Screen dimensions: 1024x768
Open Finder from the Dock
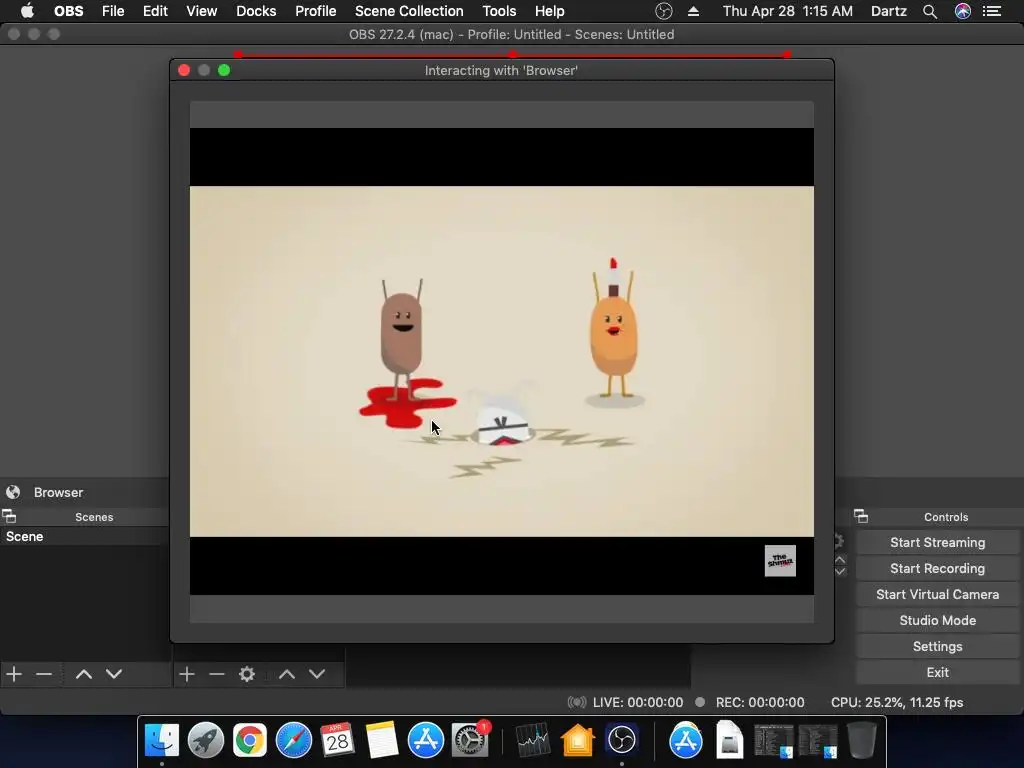(162, 740)
